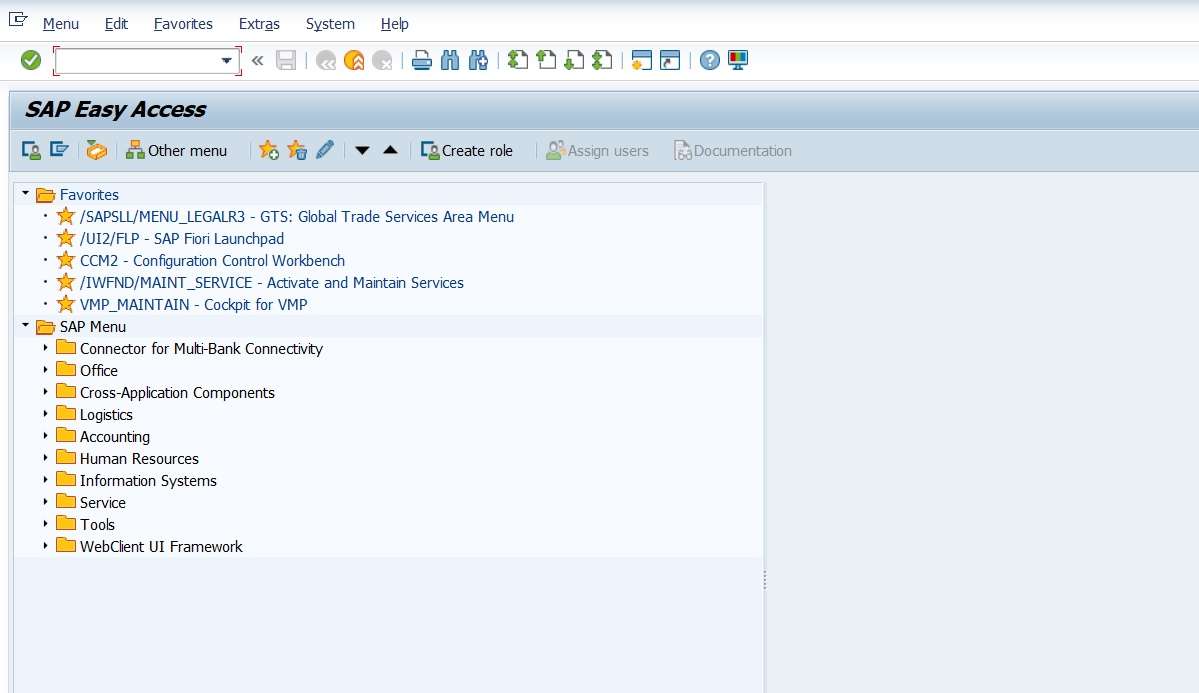Click the Delete Favorites star icon
This screenshot has height=693, width=1199.
point(297,150)
